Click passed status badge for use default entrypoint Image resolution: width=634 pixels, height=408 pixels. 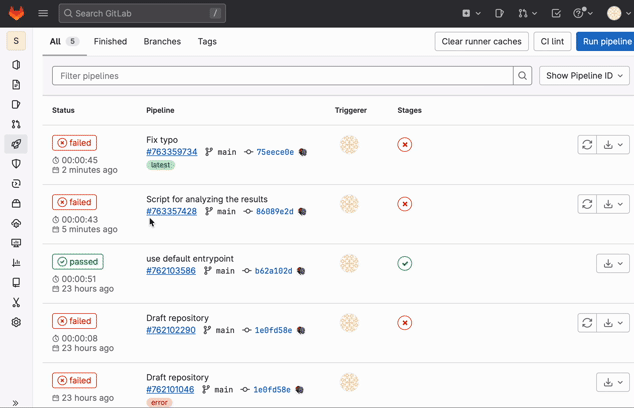pos(78,262)
